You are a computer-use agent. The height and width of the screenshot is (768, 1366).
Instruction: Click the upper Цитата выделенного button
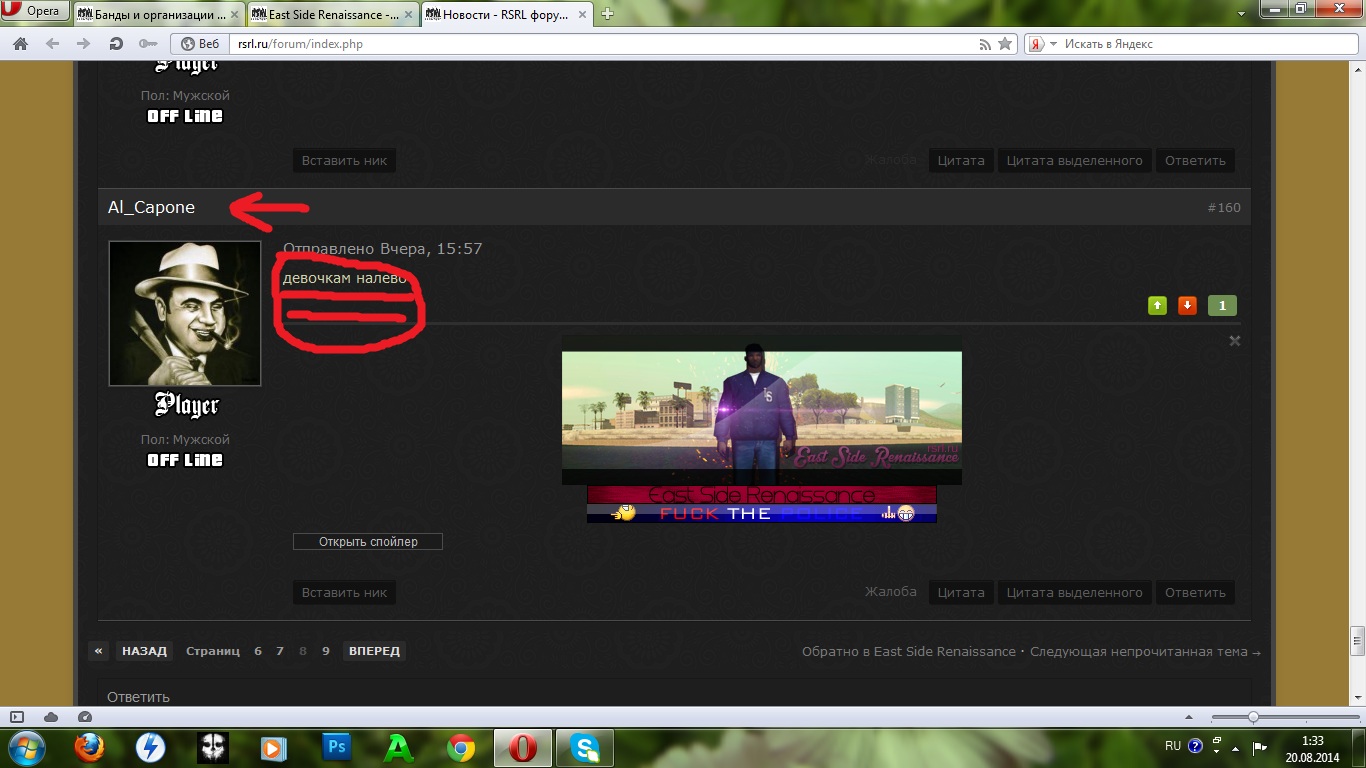1074,160
